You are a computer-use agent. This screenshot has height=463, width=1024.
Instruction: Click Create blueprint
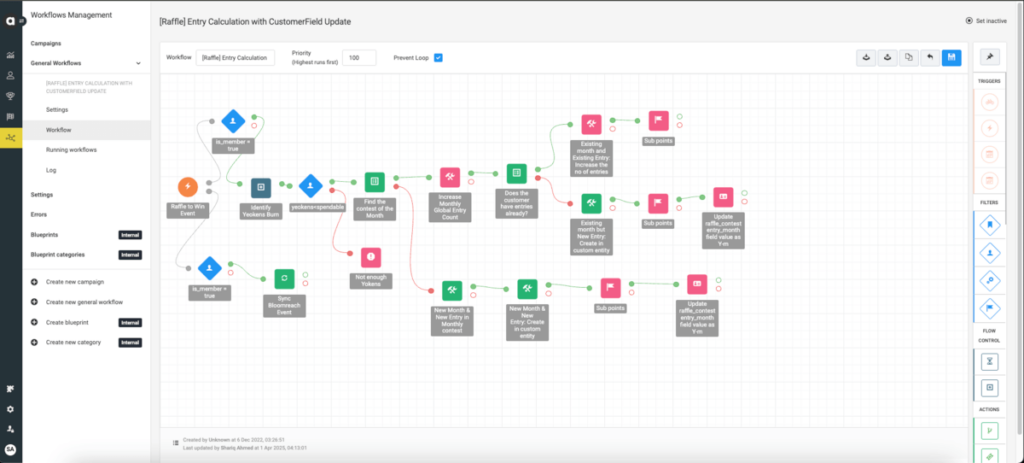[x=67, y=323]
